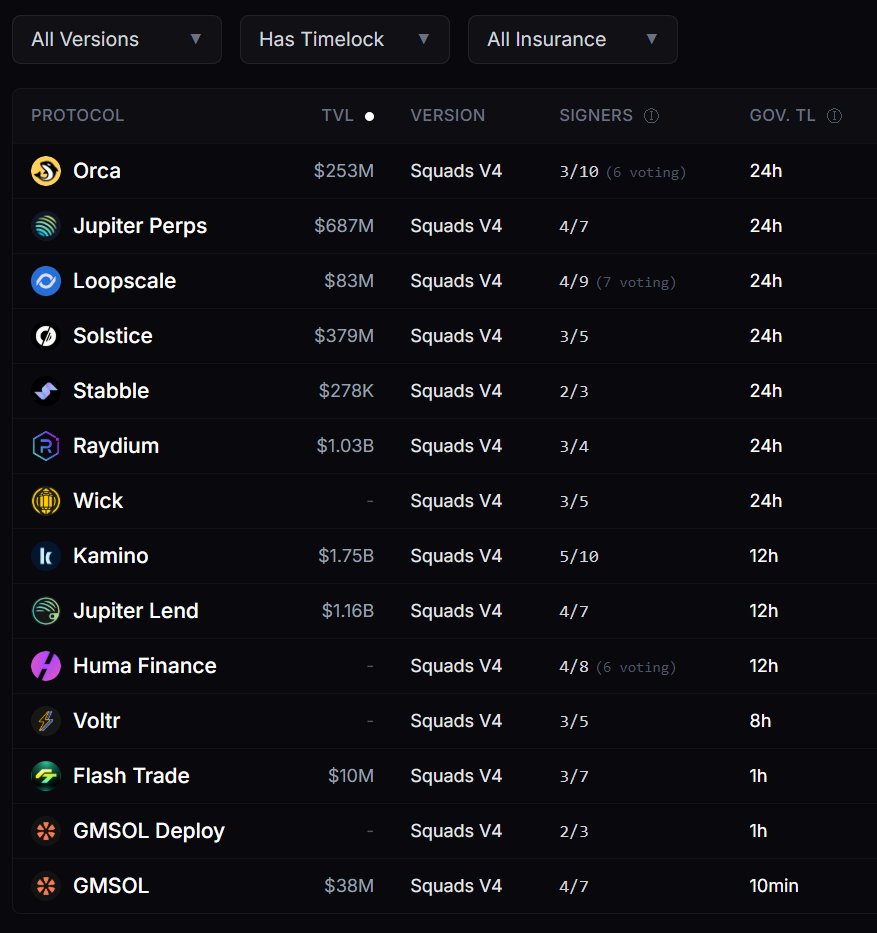Screen dimensions: 877x933
Task: Click the Raydium logo icon
Action: (x=46, y=446)
